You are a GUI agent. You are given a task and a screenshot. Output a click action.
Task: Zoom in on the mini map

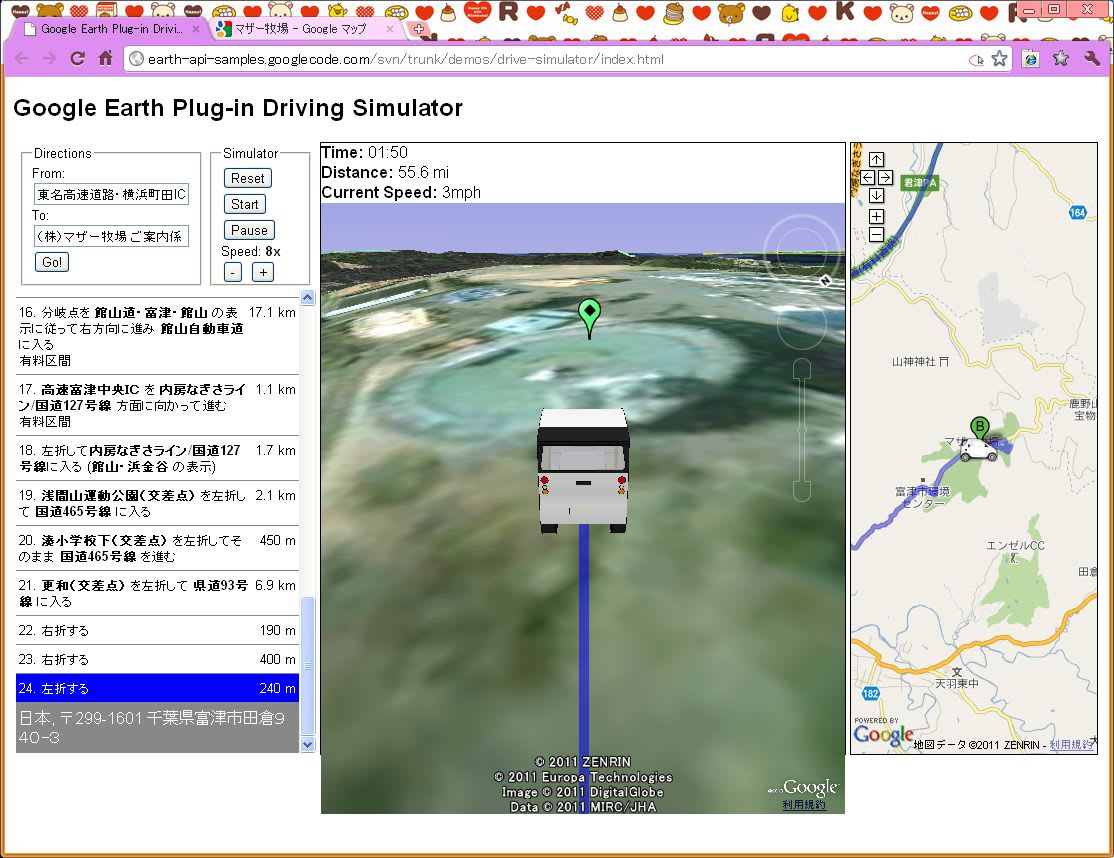pyautogui.click(x=876, y=217)
